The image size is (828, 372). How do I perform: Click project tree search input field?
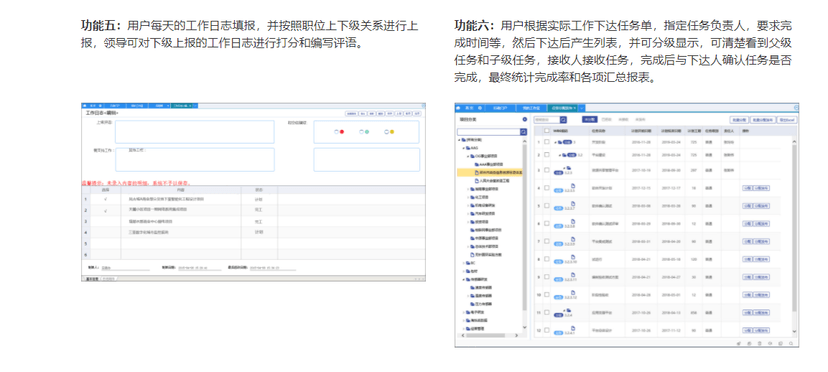tap(488, 132)
